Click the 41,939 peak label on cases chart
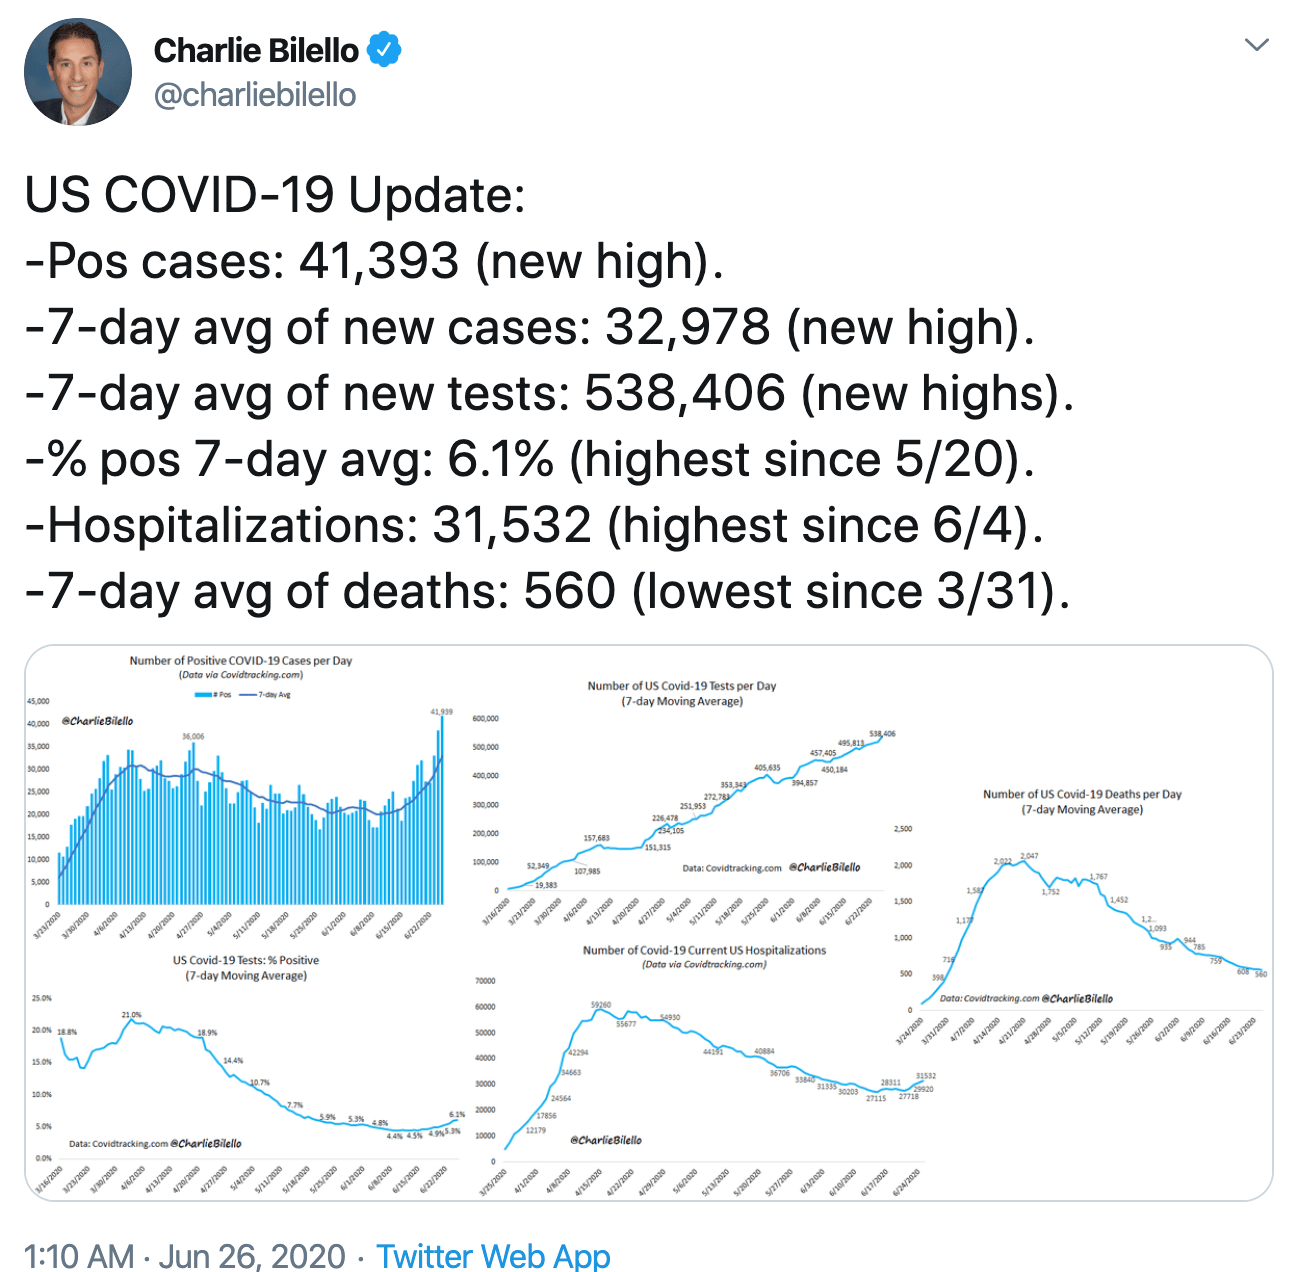Viewport: 1292px width, 1272px height. 441,712
